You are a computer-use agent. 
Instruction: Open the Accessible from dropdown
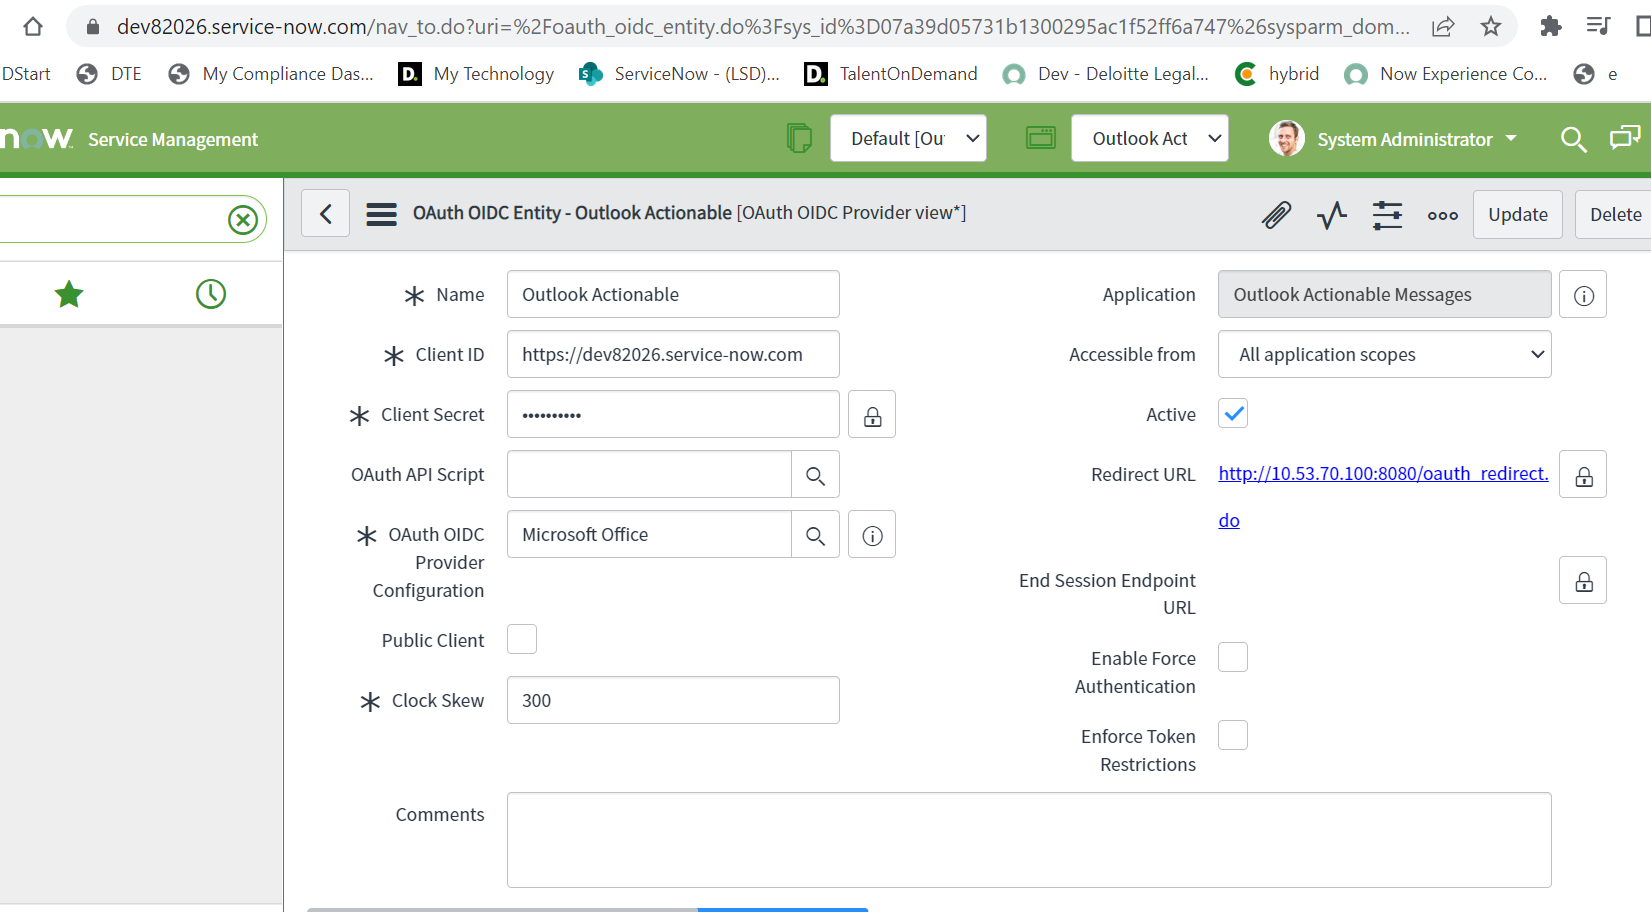[x=1384, y=354]
